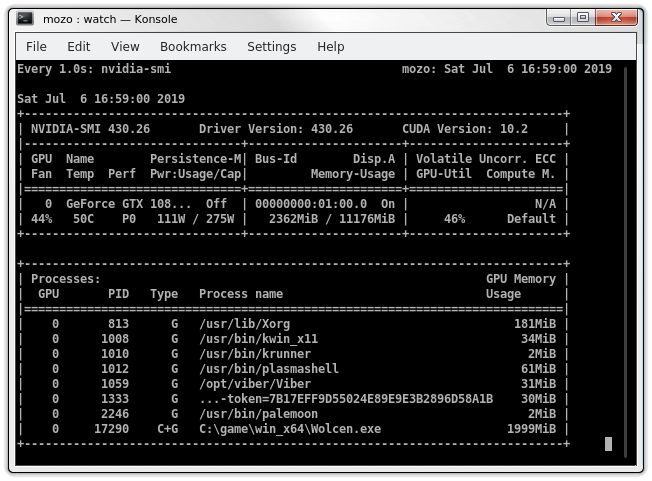652x481 pixels.
Task: Click the 'GeForce GTX 108...' GPU name
Action: pyautogui.click(x=128, y=204)
